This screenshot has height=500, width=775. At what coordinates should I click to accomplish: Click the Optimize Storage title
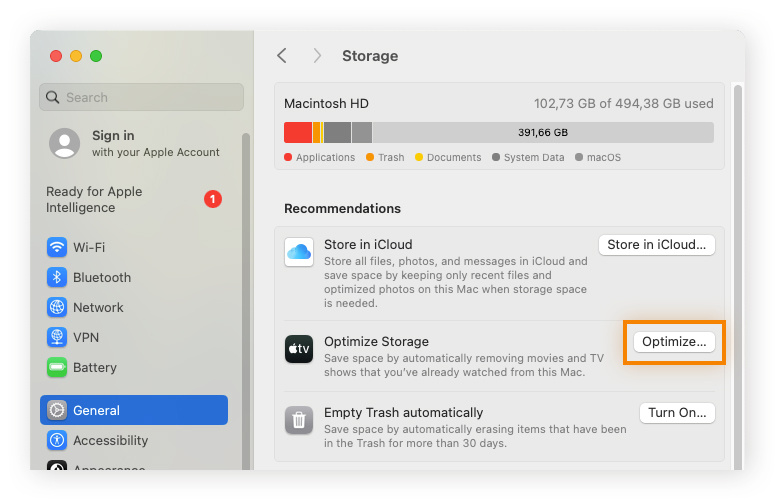click(x=376, y=341)
